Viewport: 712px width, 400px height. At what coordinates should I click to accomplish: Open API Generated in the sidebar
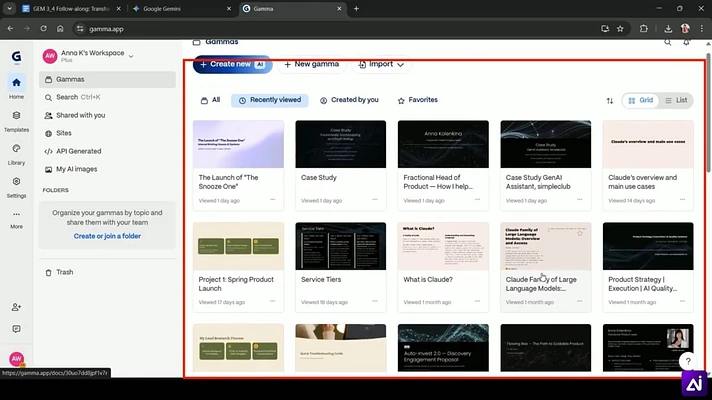click(x=108, y=151)
